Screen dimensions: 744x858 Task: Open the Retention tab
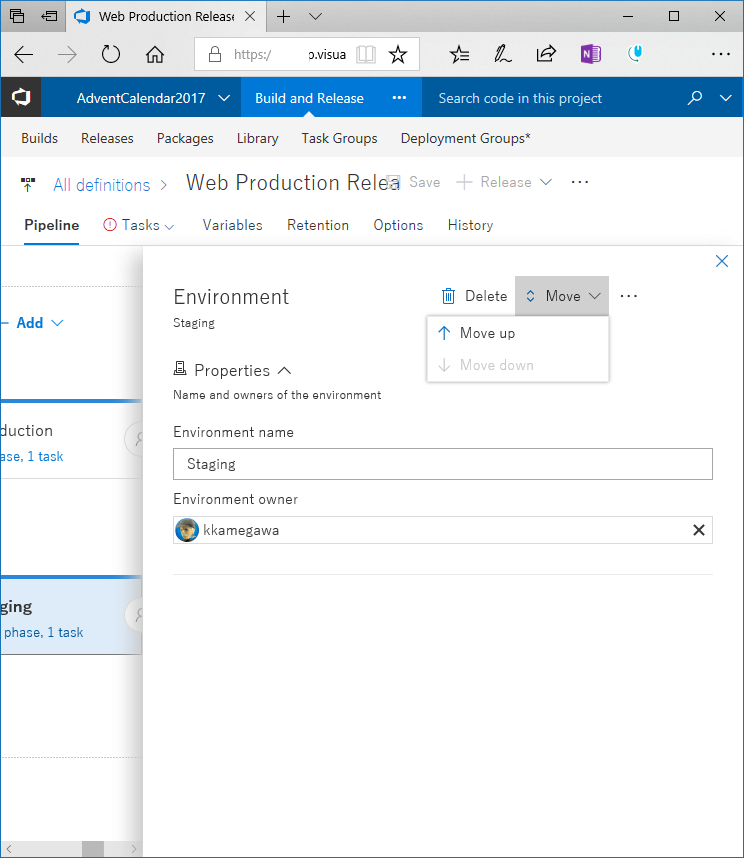coord(318,225)
